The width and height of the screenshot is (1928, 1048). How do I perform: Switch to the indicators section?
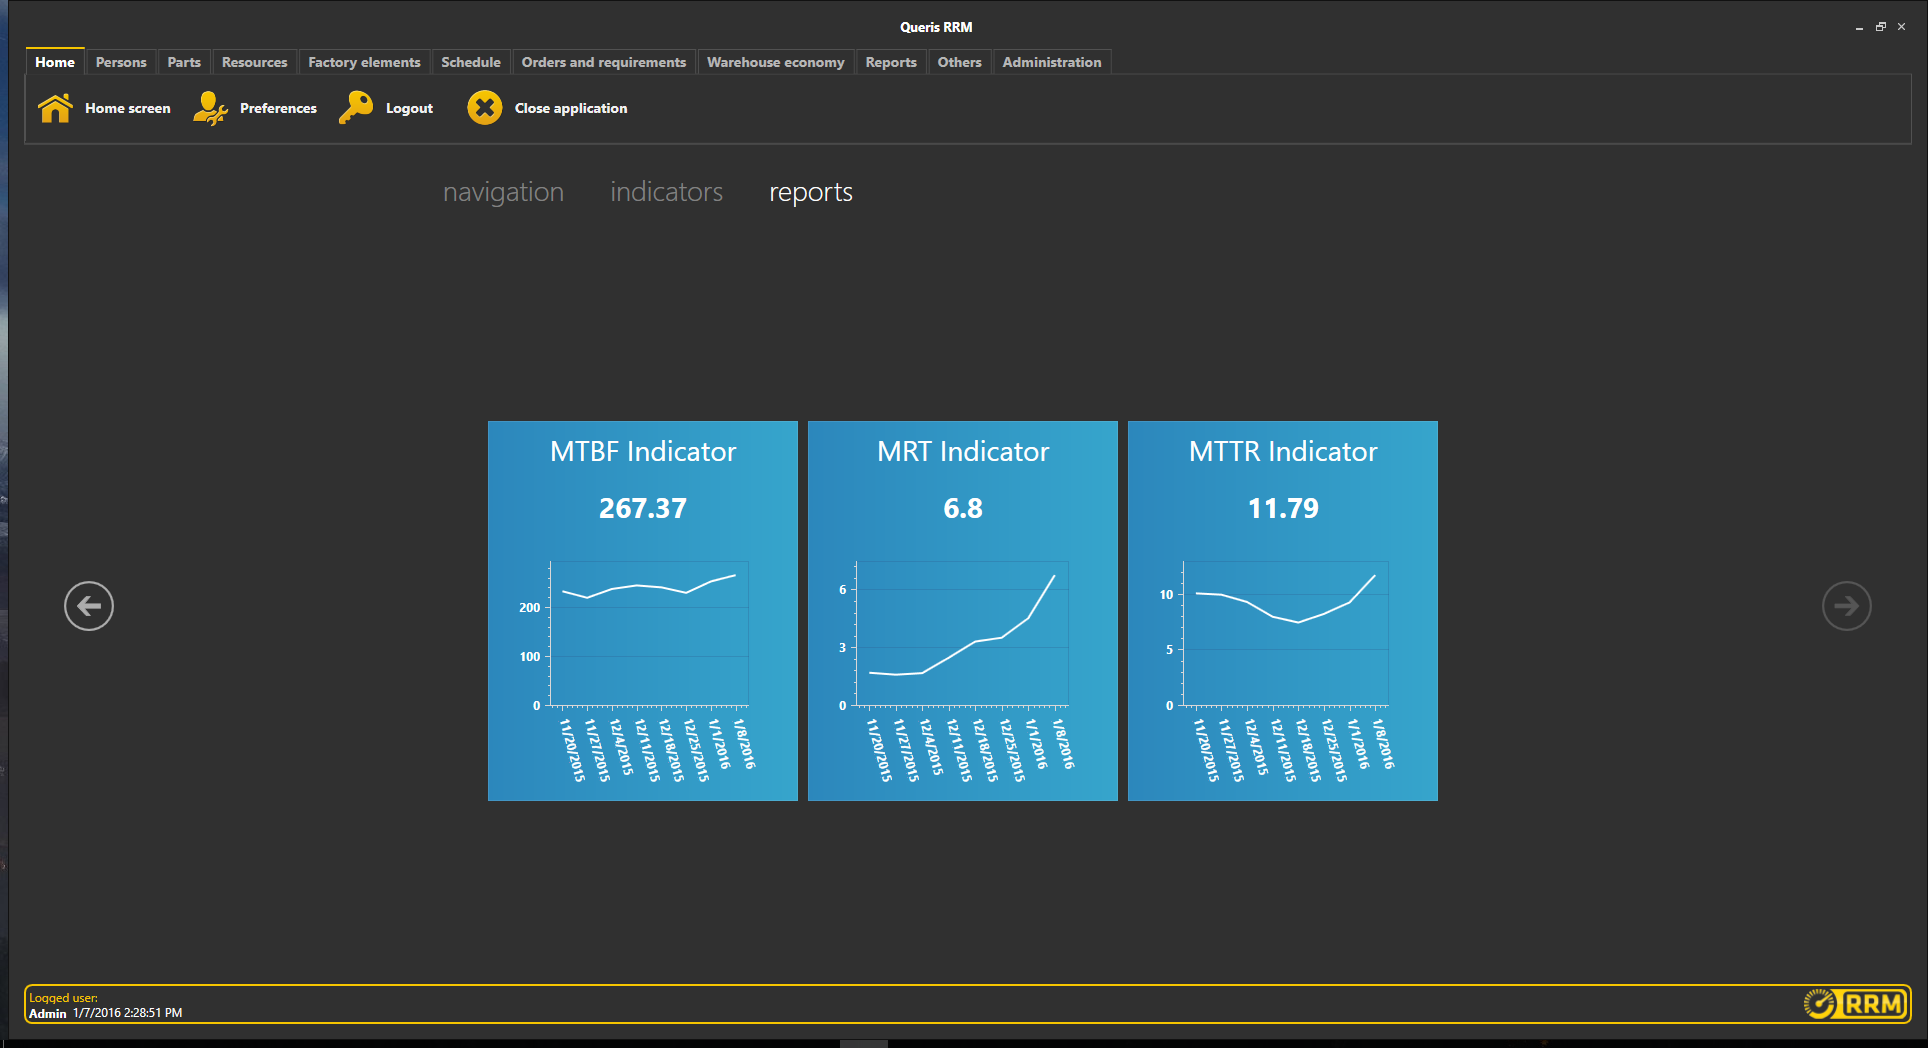665,192
